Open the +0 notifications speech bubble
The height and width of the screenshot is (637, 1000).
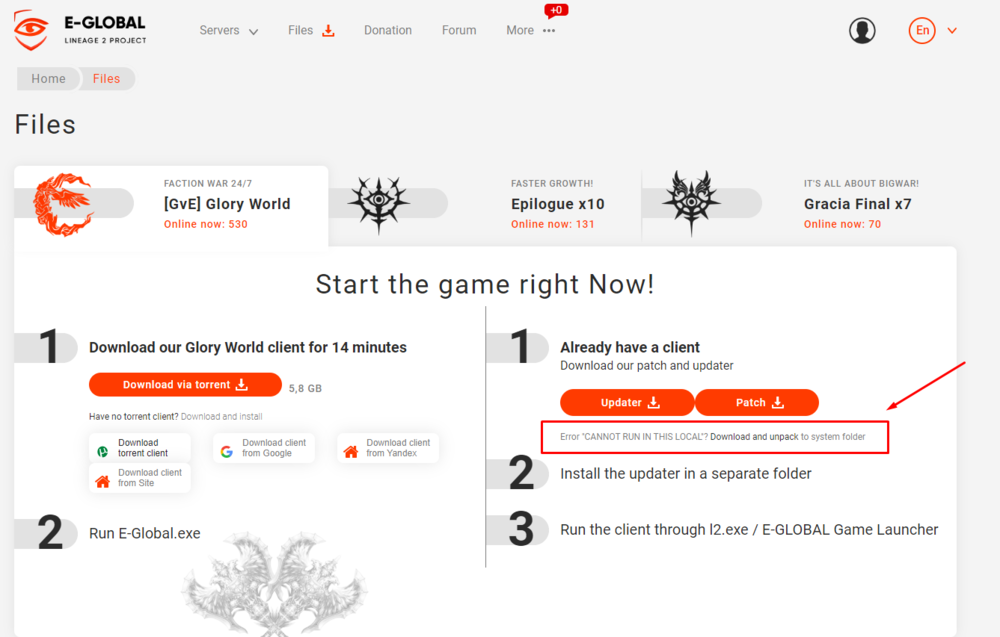[x=555, y=11]
